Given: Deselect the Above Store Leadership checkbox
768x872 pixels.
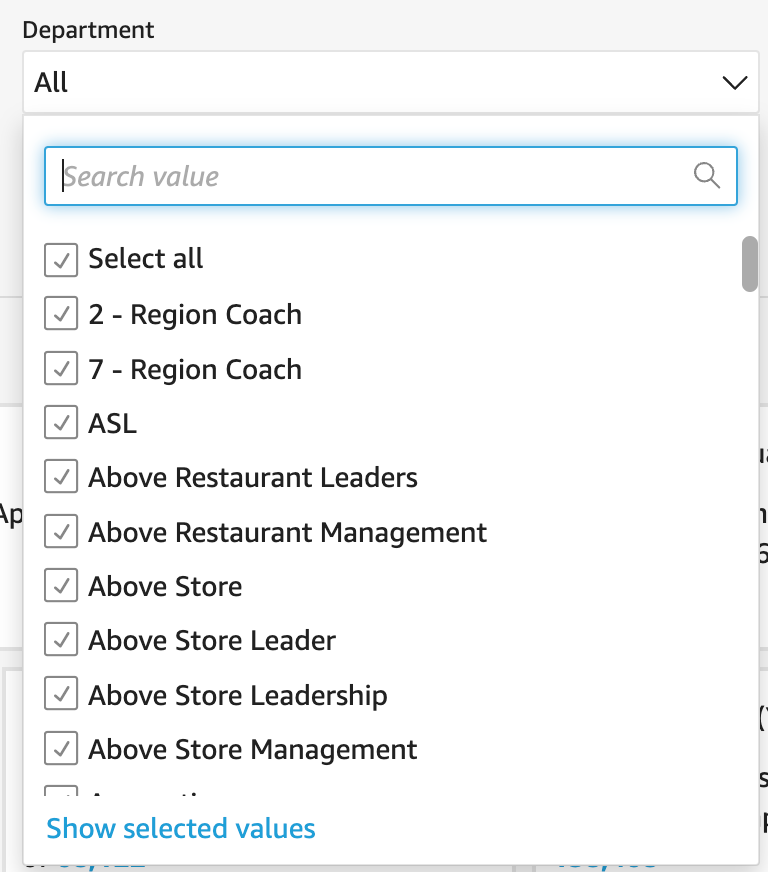Looking at the screenshot, I should coord(61,696).
